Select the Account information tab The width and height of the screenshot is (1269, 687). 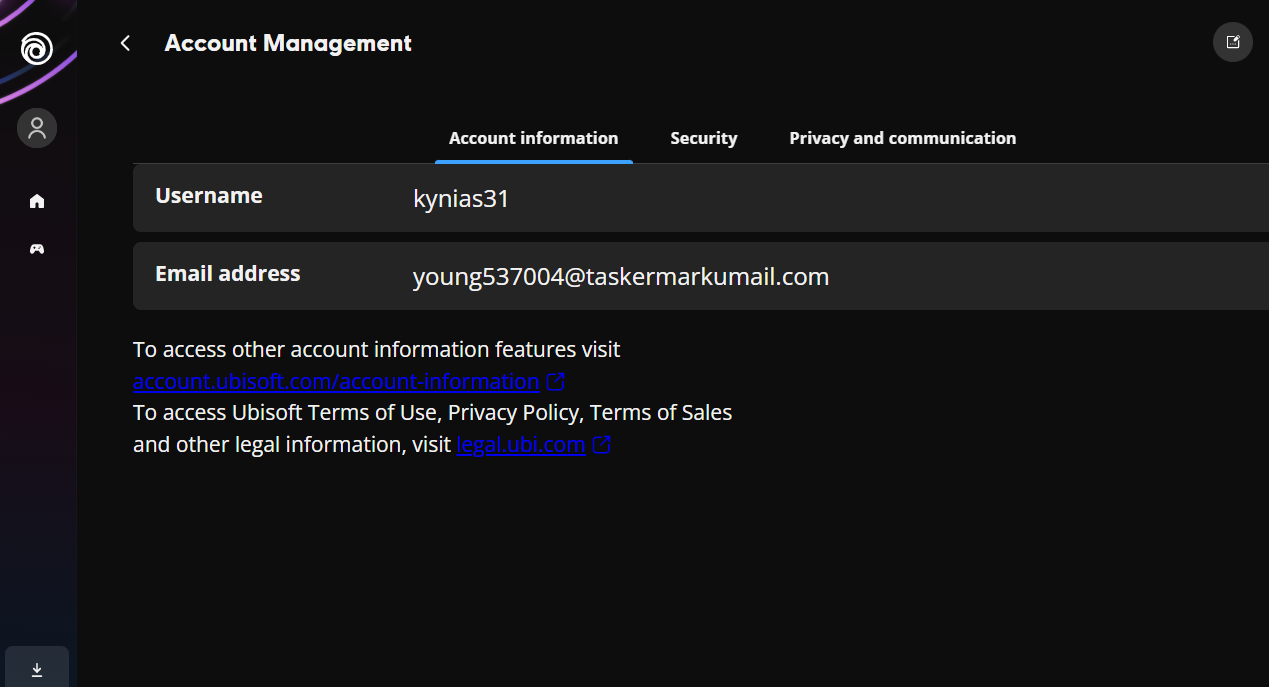[533, 138]
